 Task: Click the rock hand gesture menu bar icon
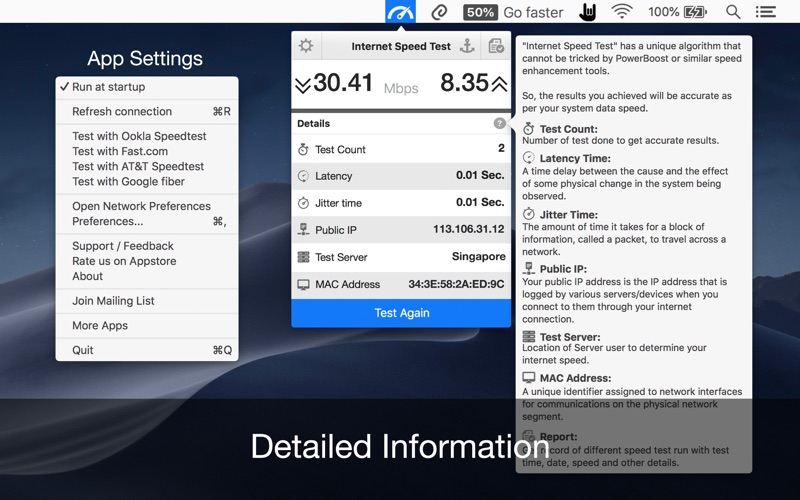tap(588, 12)
